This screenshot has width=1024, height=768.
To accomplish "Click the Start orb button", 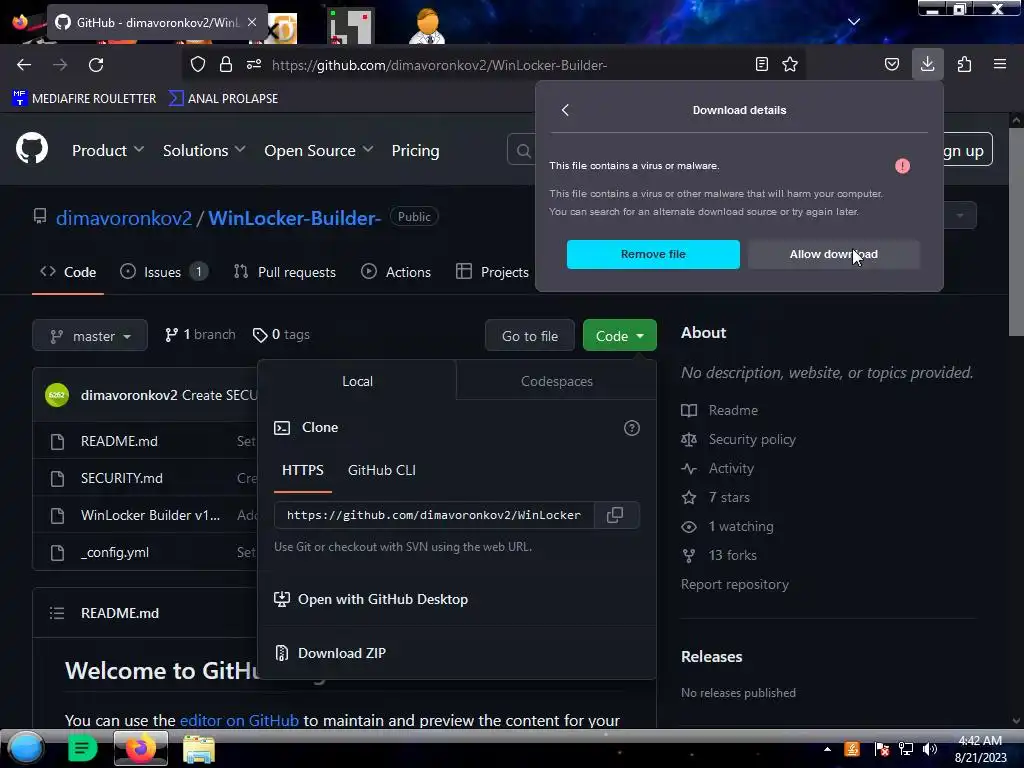I will [26, 748].
